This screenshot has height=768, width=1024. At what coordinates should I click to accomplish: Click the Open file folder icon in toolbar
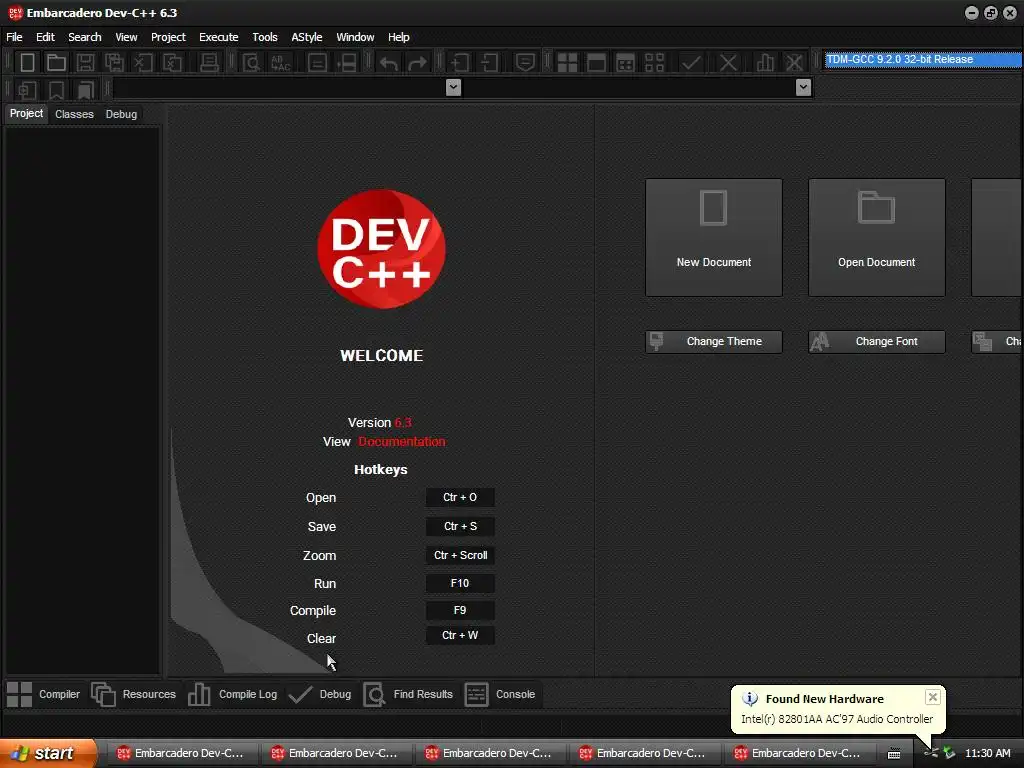56,63
